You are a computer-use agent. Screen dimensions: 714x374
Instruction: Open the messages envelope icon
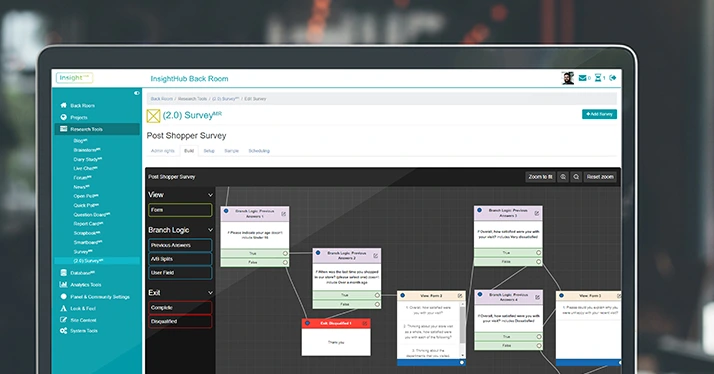pos(582,78)
